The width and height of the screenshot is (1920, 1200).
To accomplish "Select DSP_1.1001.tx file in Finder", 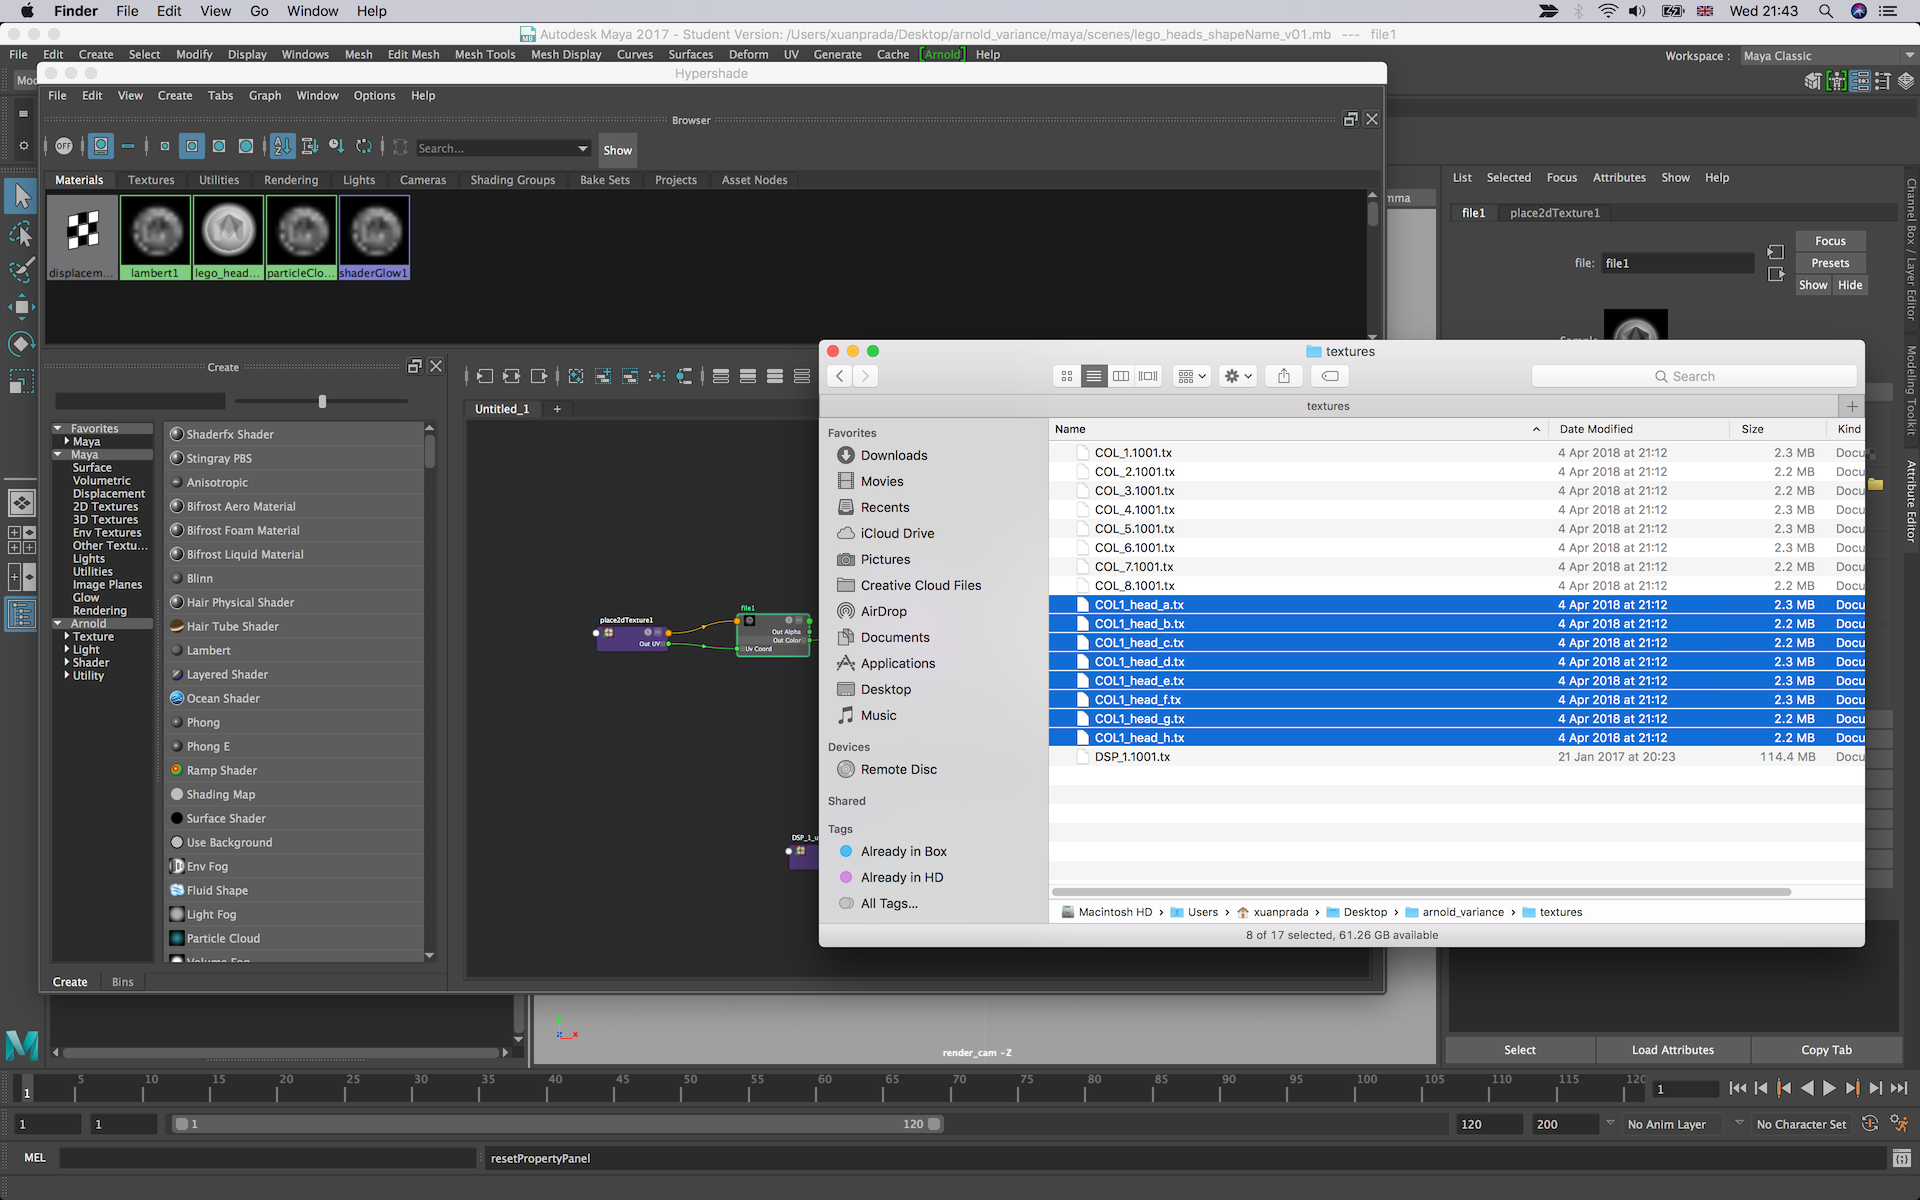I will 1456,757.
